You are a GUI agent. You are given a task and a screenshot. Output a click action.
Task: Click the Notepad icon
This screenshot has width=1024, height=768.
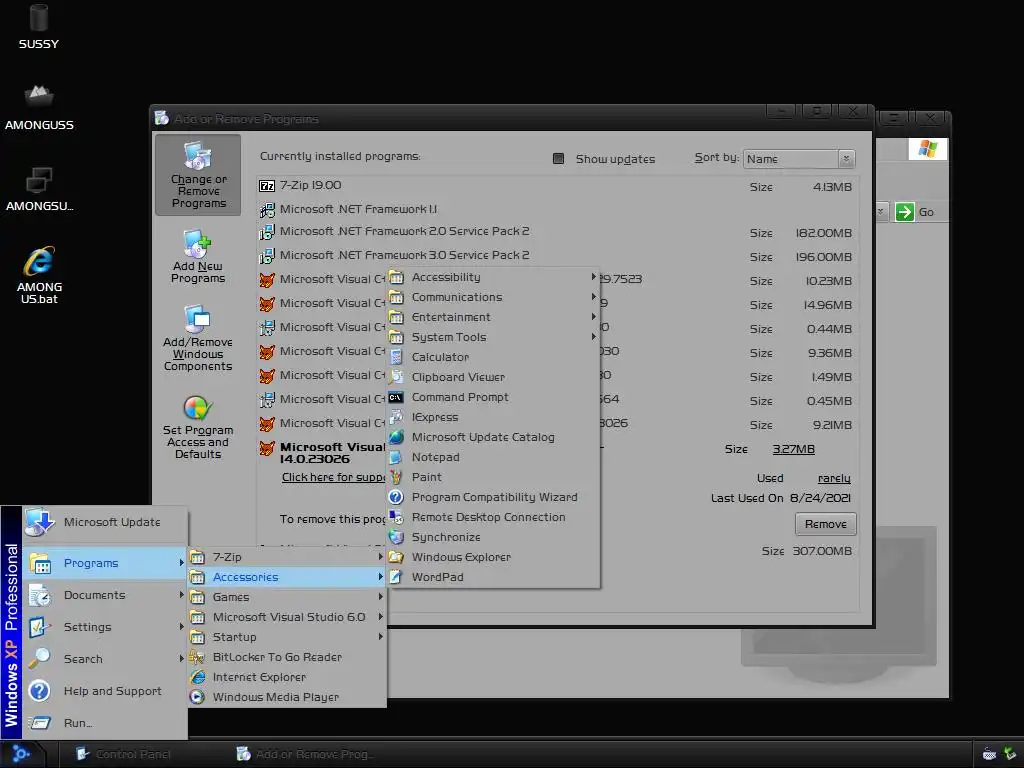[x=396, y=457]
